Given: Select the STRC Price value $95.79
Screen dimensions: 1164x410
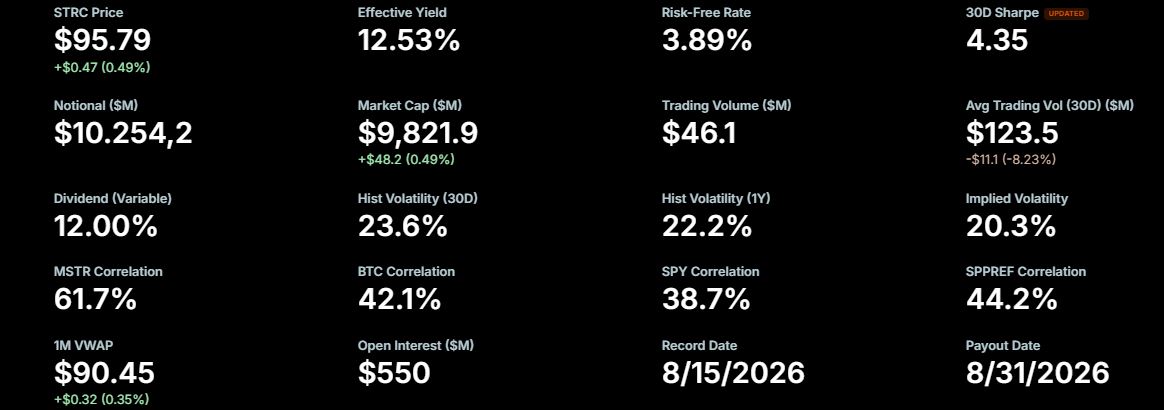Looking at the screenshot, I should (102, 40).
